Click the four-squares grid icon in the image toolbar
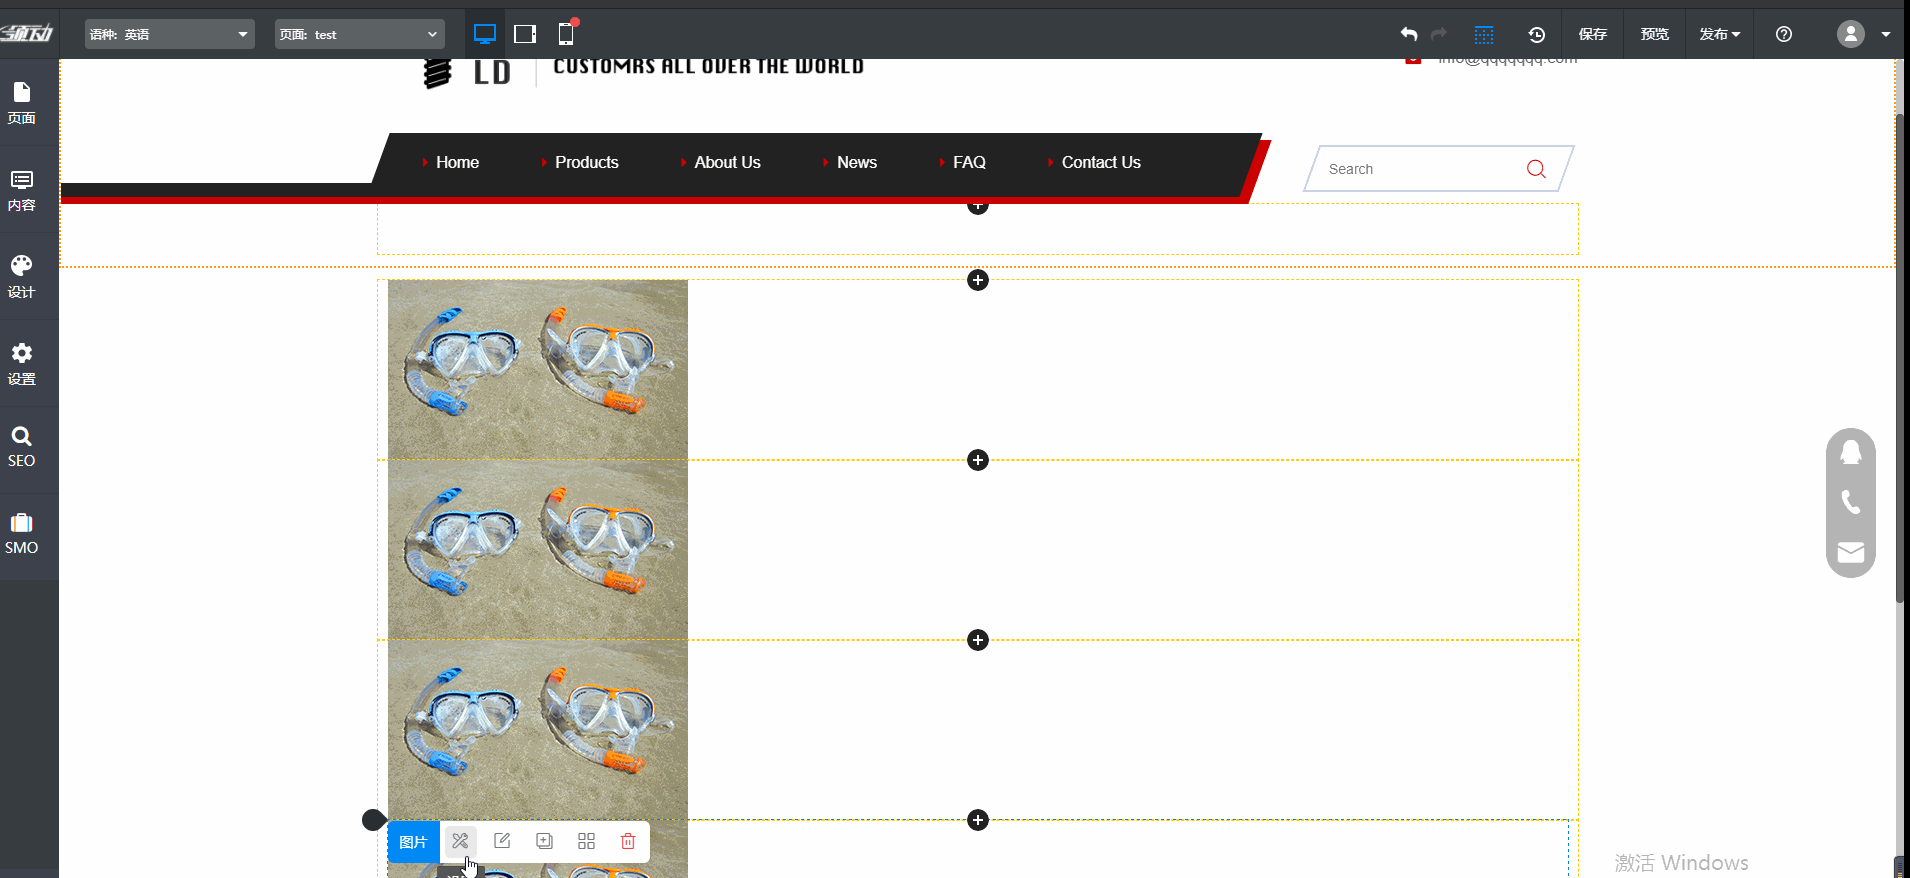 point(586,841)
